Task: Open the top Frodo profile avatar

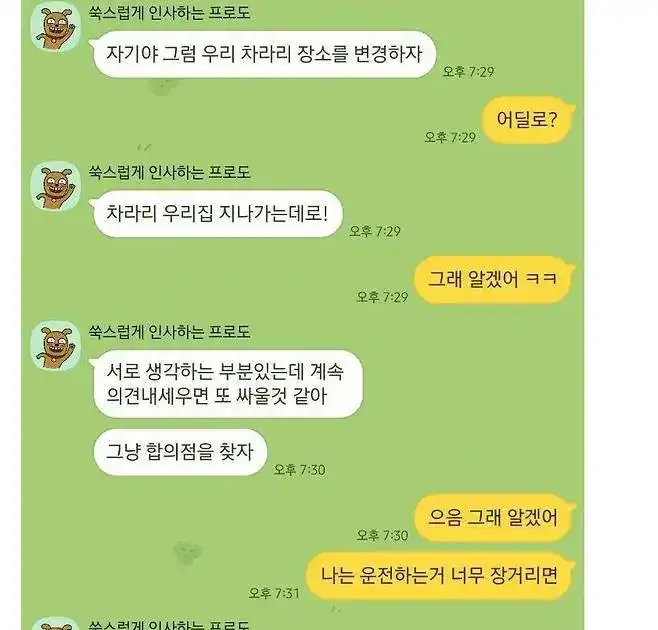Action: coord(55,26)
